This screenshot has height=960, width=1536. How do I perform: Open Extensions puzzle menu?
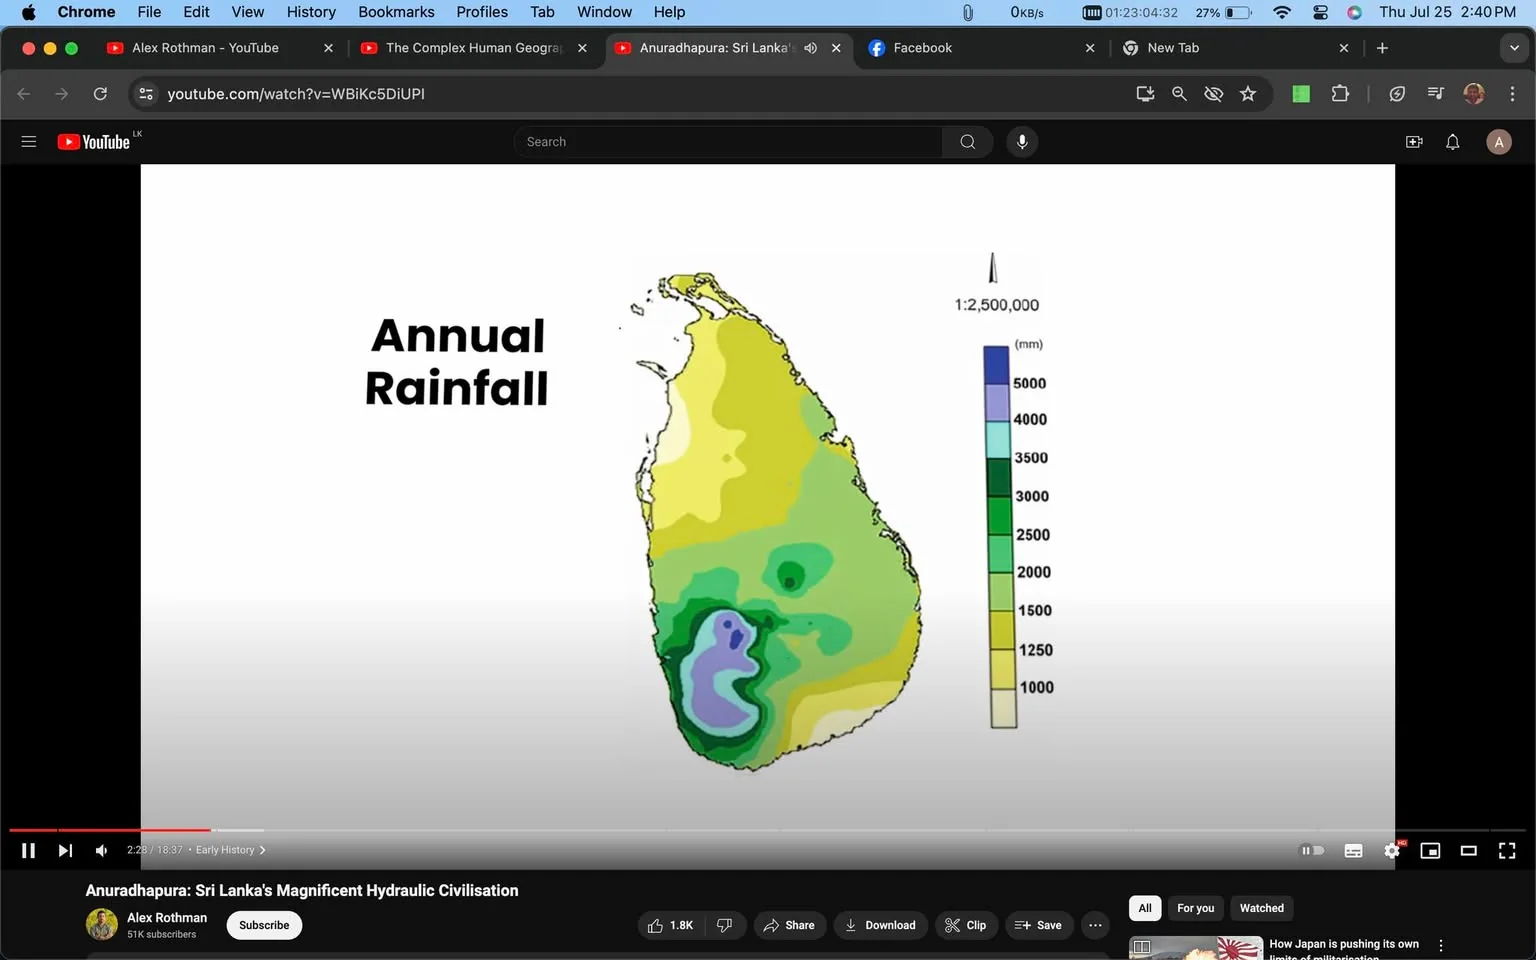(x=1340, y=94)
